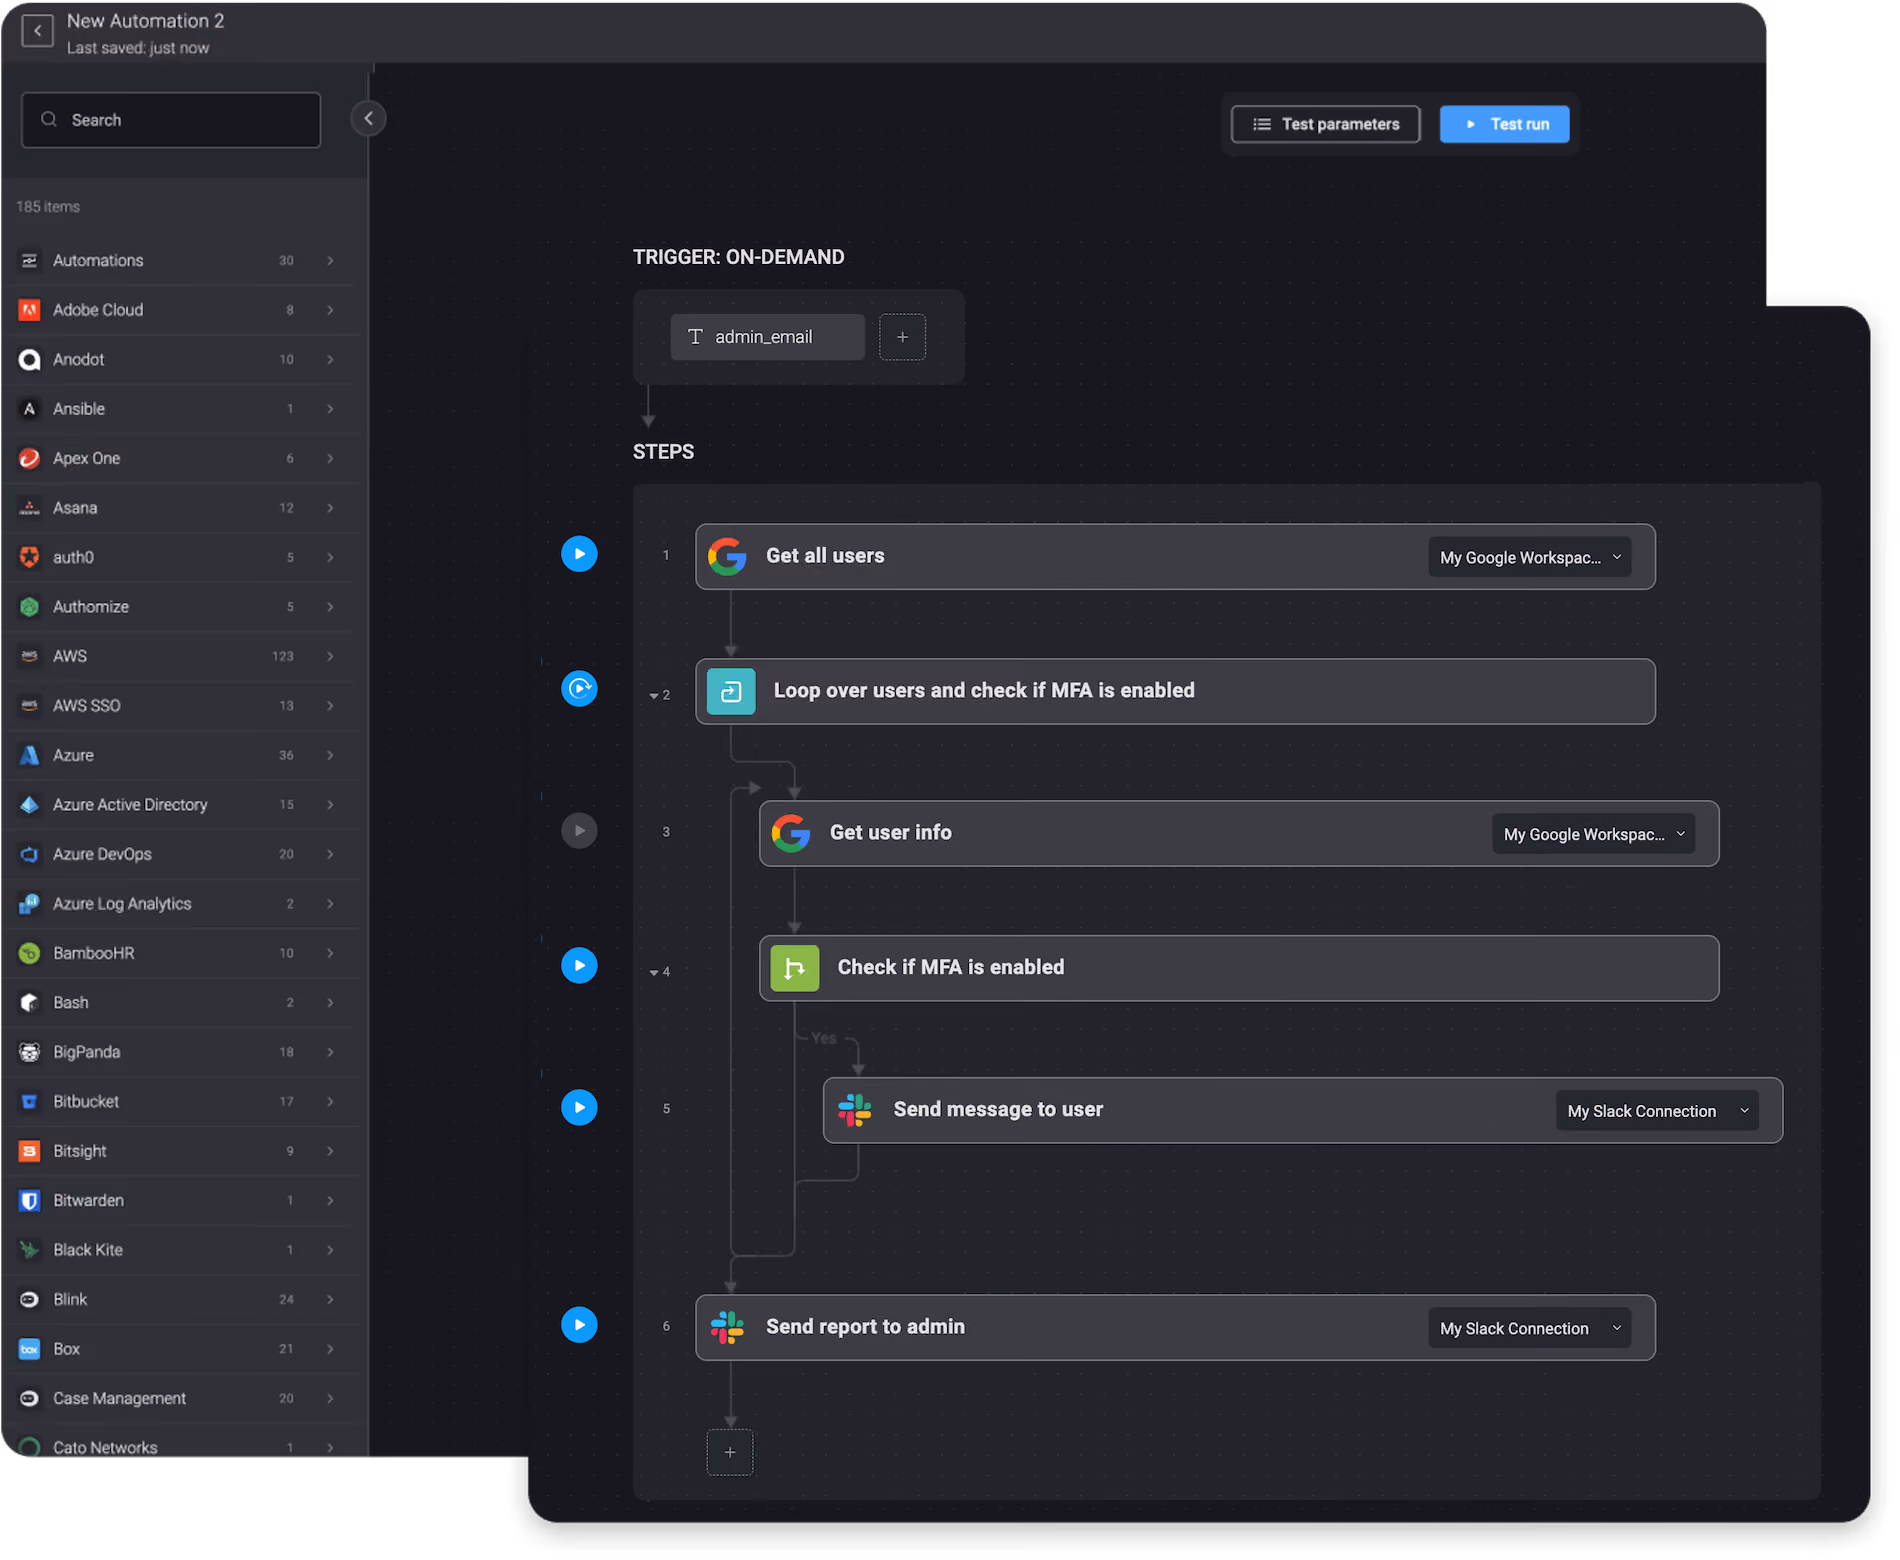The width and height of the screenshot is (1900, 1560).
Task: Click Google icon on Get all users step
Action: [727, 556]
